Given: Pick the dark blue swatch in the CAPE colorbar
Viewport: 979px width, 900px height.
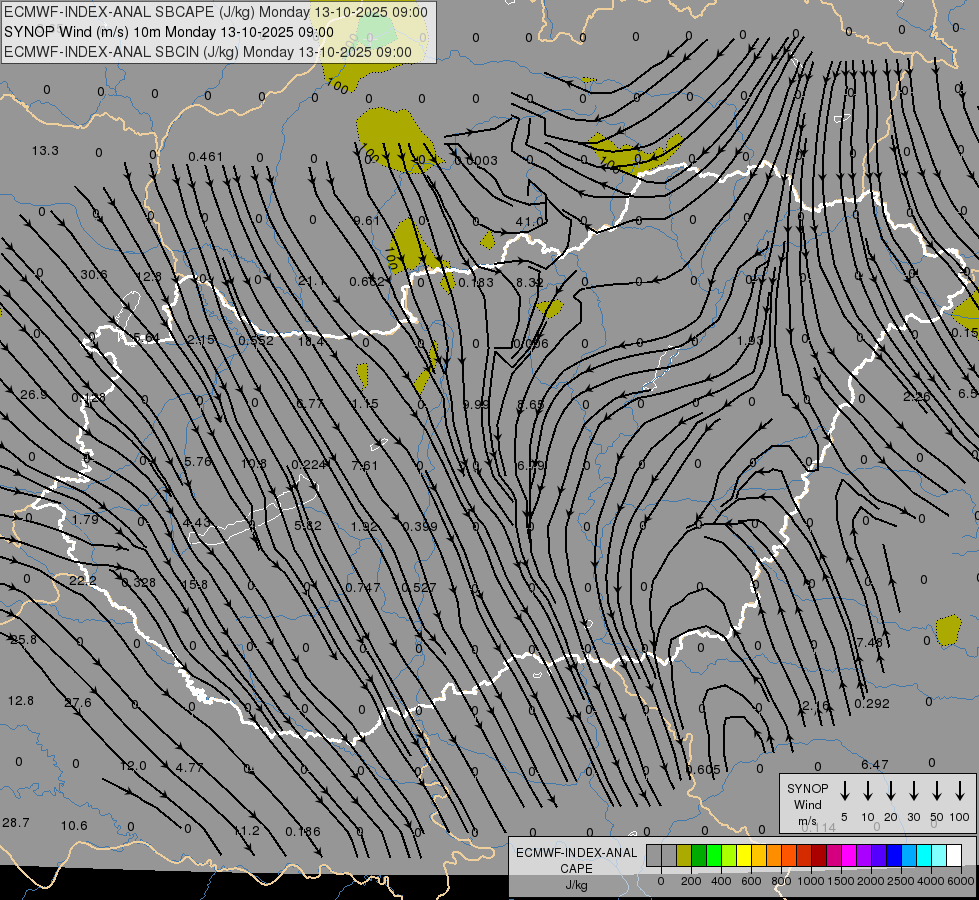Looking at the screenshot, I should (x=894, y=856).
